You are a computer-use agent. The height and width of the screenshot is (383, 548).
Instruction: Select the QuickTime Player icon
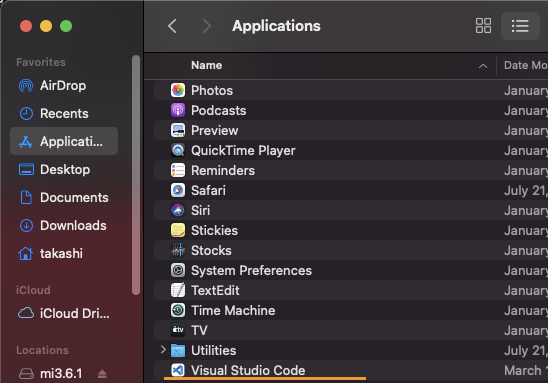point(178,150)
